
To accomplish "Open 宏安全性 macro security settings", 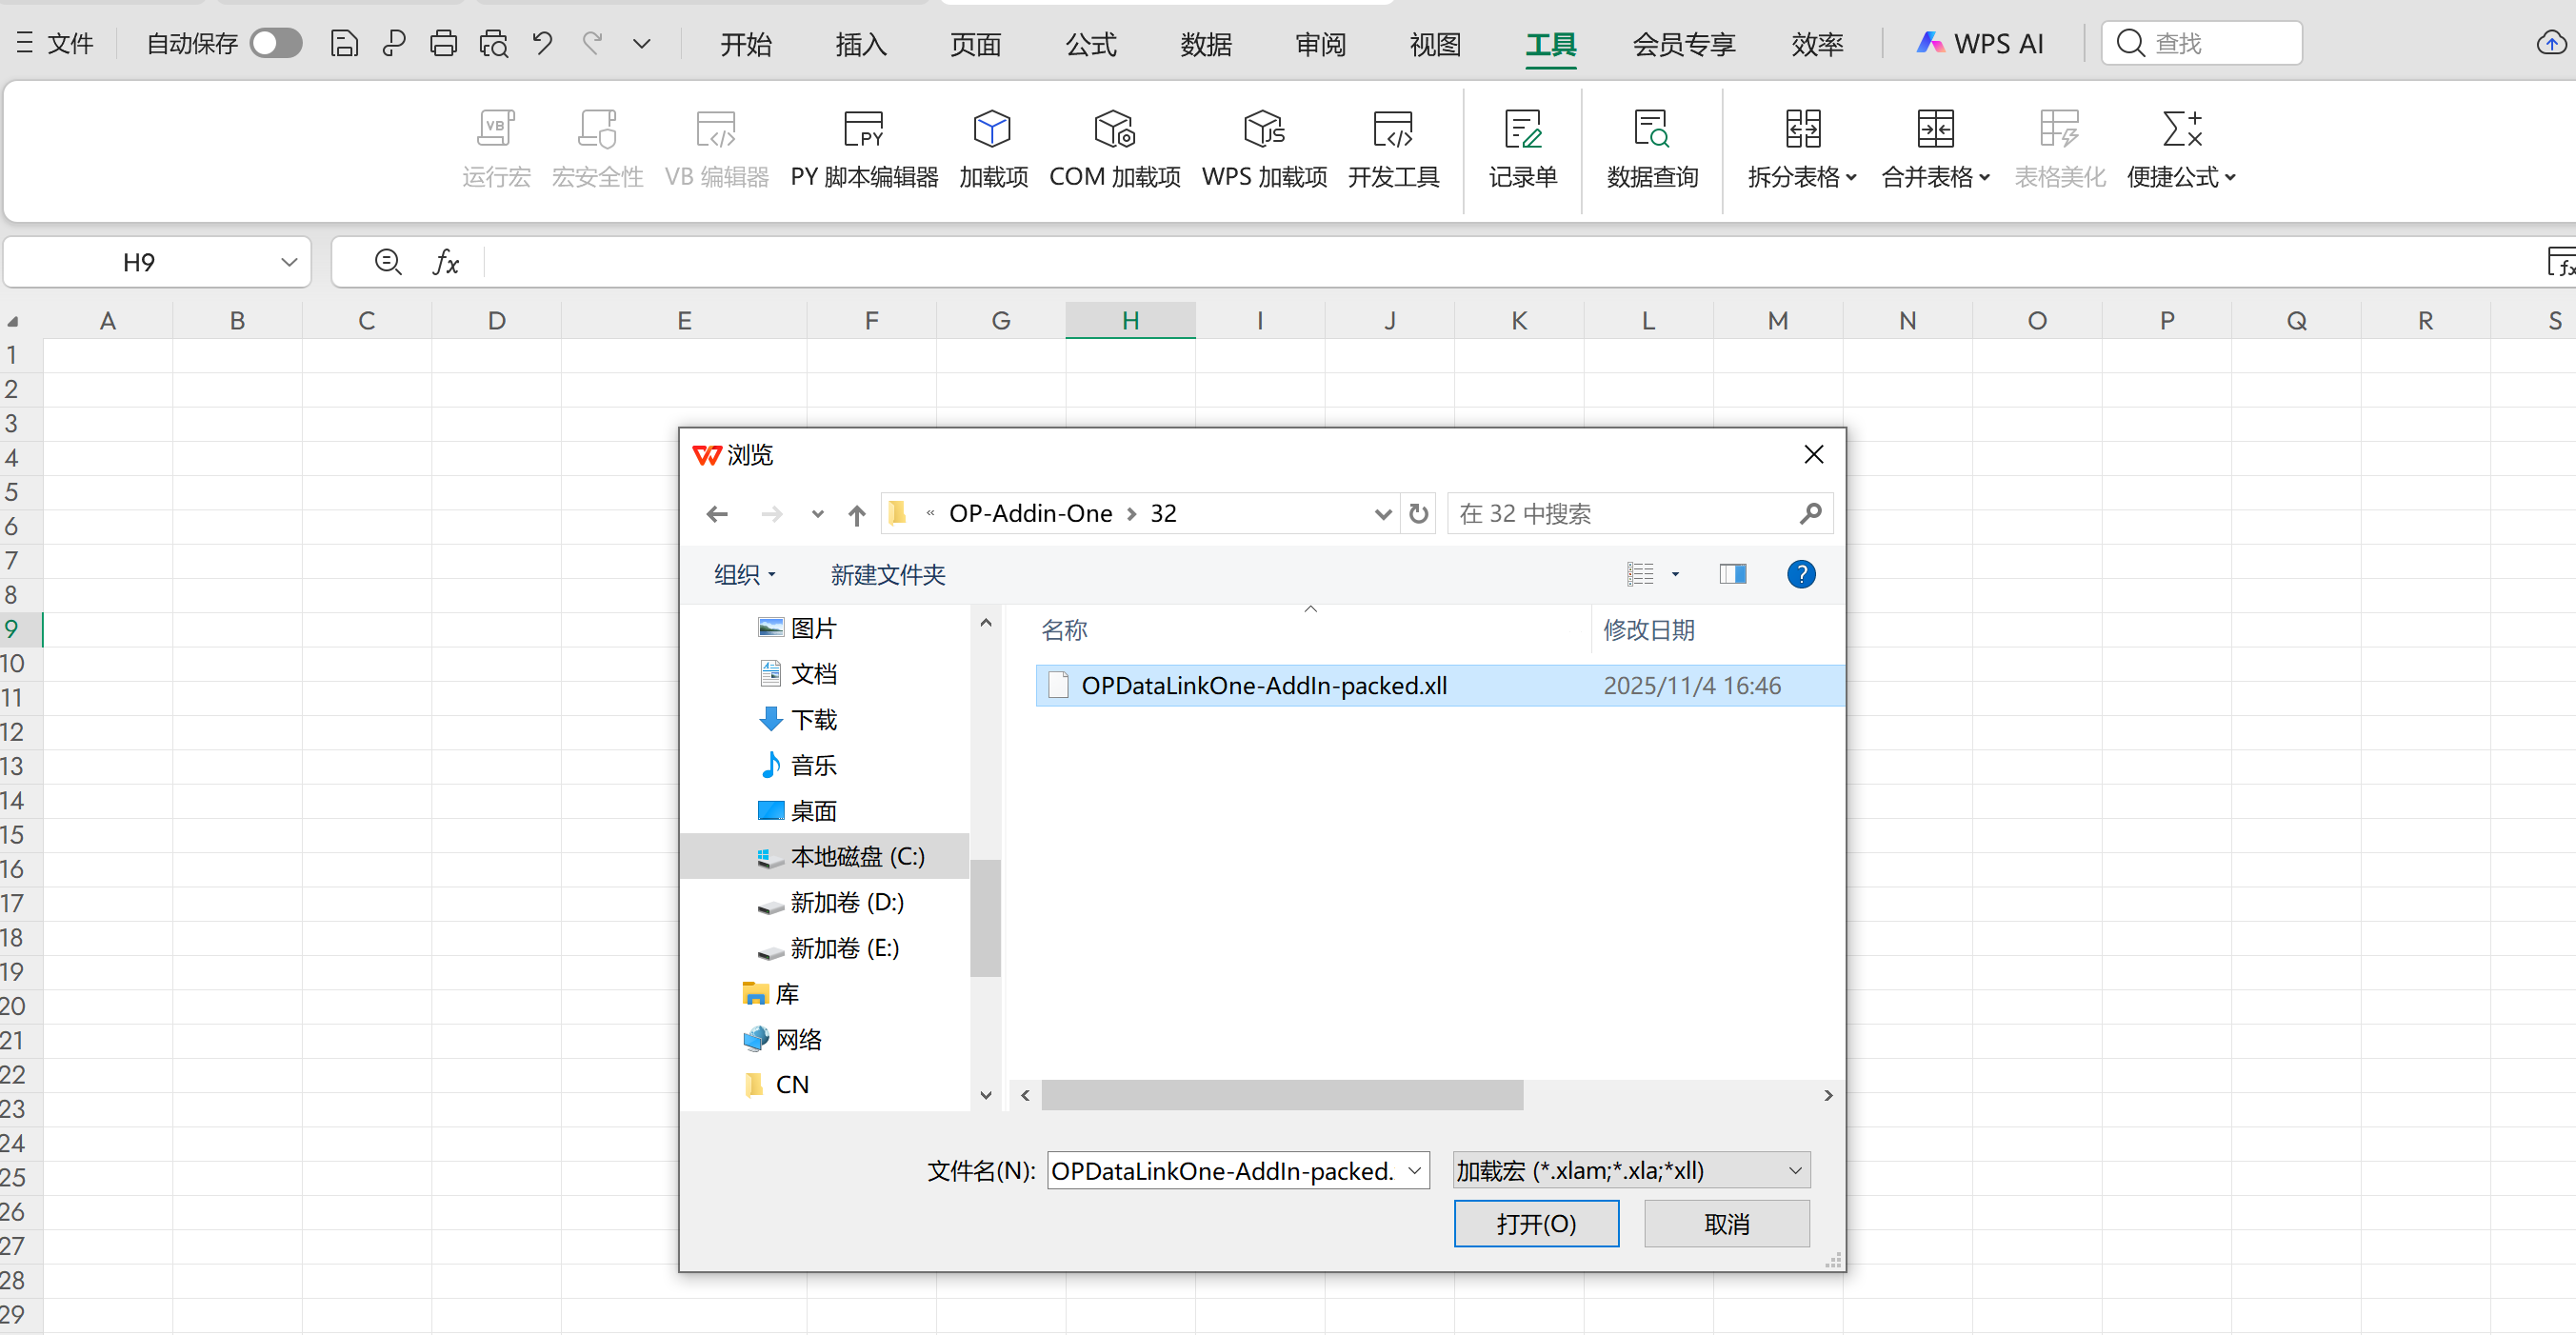I will tap(597, 148).
